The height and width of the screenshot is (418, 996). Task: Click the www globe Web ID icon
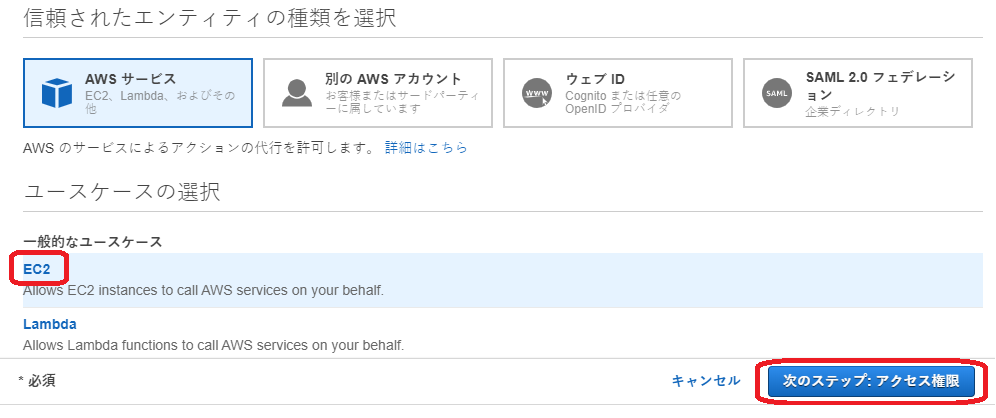[537, 93]
